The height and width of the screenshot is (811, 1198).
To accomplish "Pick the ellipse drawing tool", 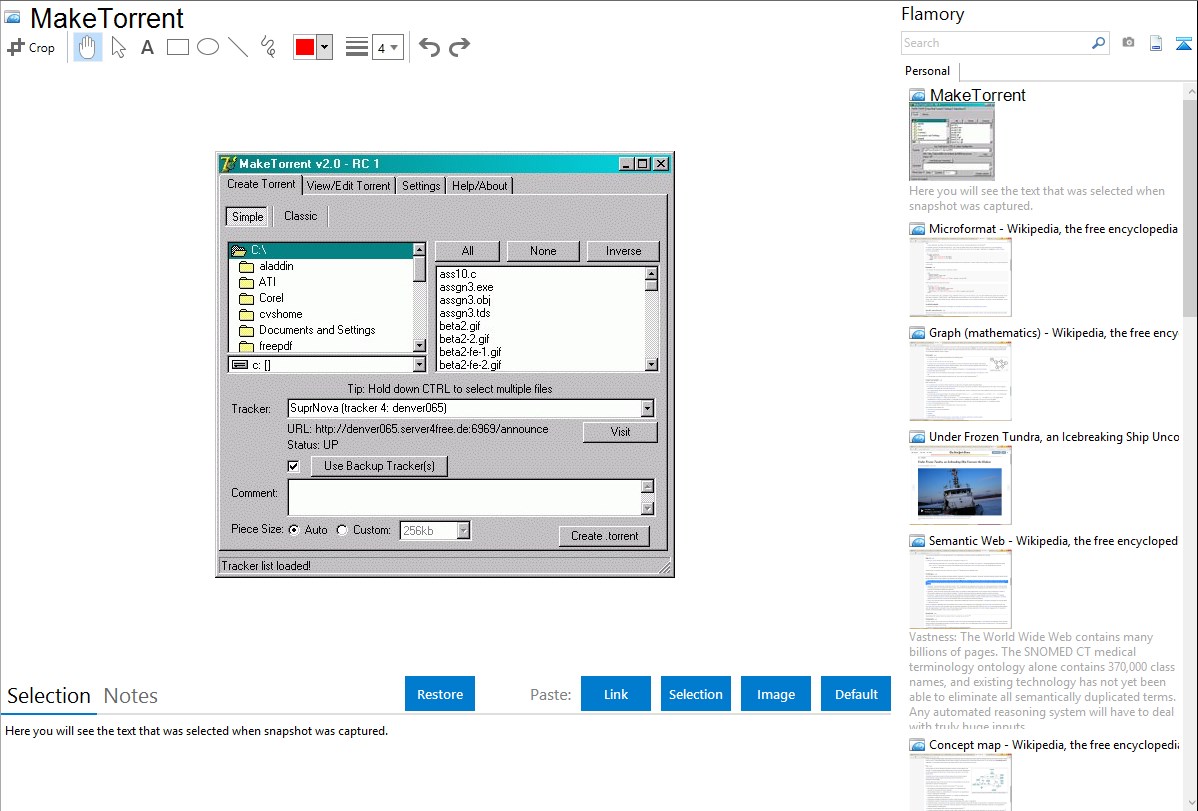I will tap(208, 47).
